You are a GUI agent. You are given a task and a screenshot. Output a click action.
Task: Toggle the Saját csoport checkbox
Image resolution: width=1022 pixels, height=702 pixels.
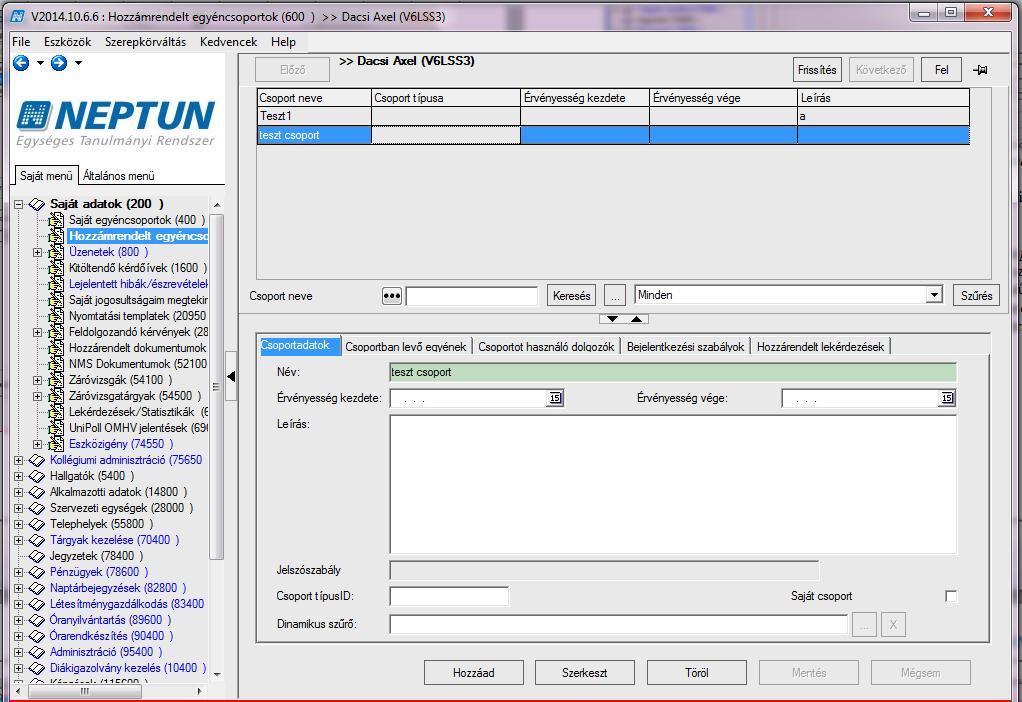tap(951, 596)
